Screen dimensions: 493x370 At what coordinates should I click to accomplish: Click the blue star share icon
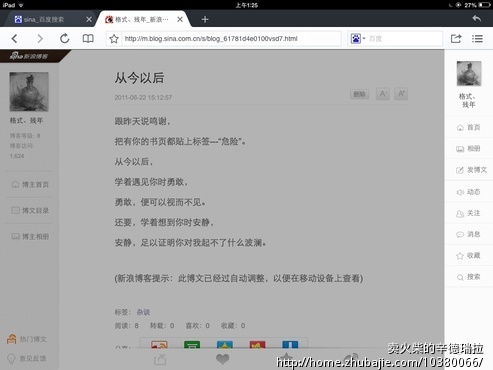coord(225,344)
